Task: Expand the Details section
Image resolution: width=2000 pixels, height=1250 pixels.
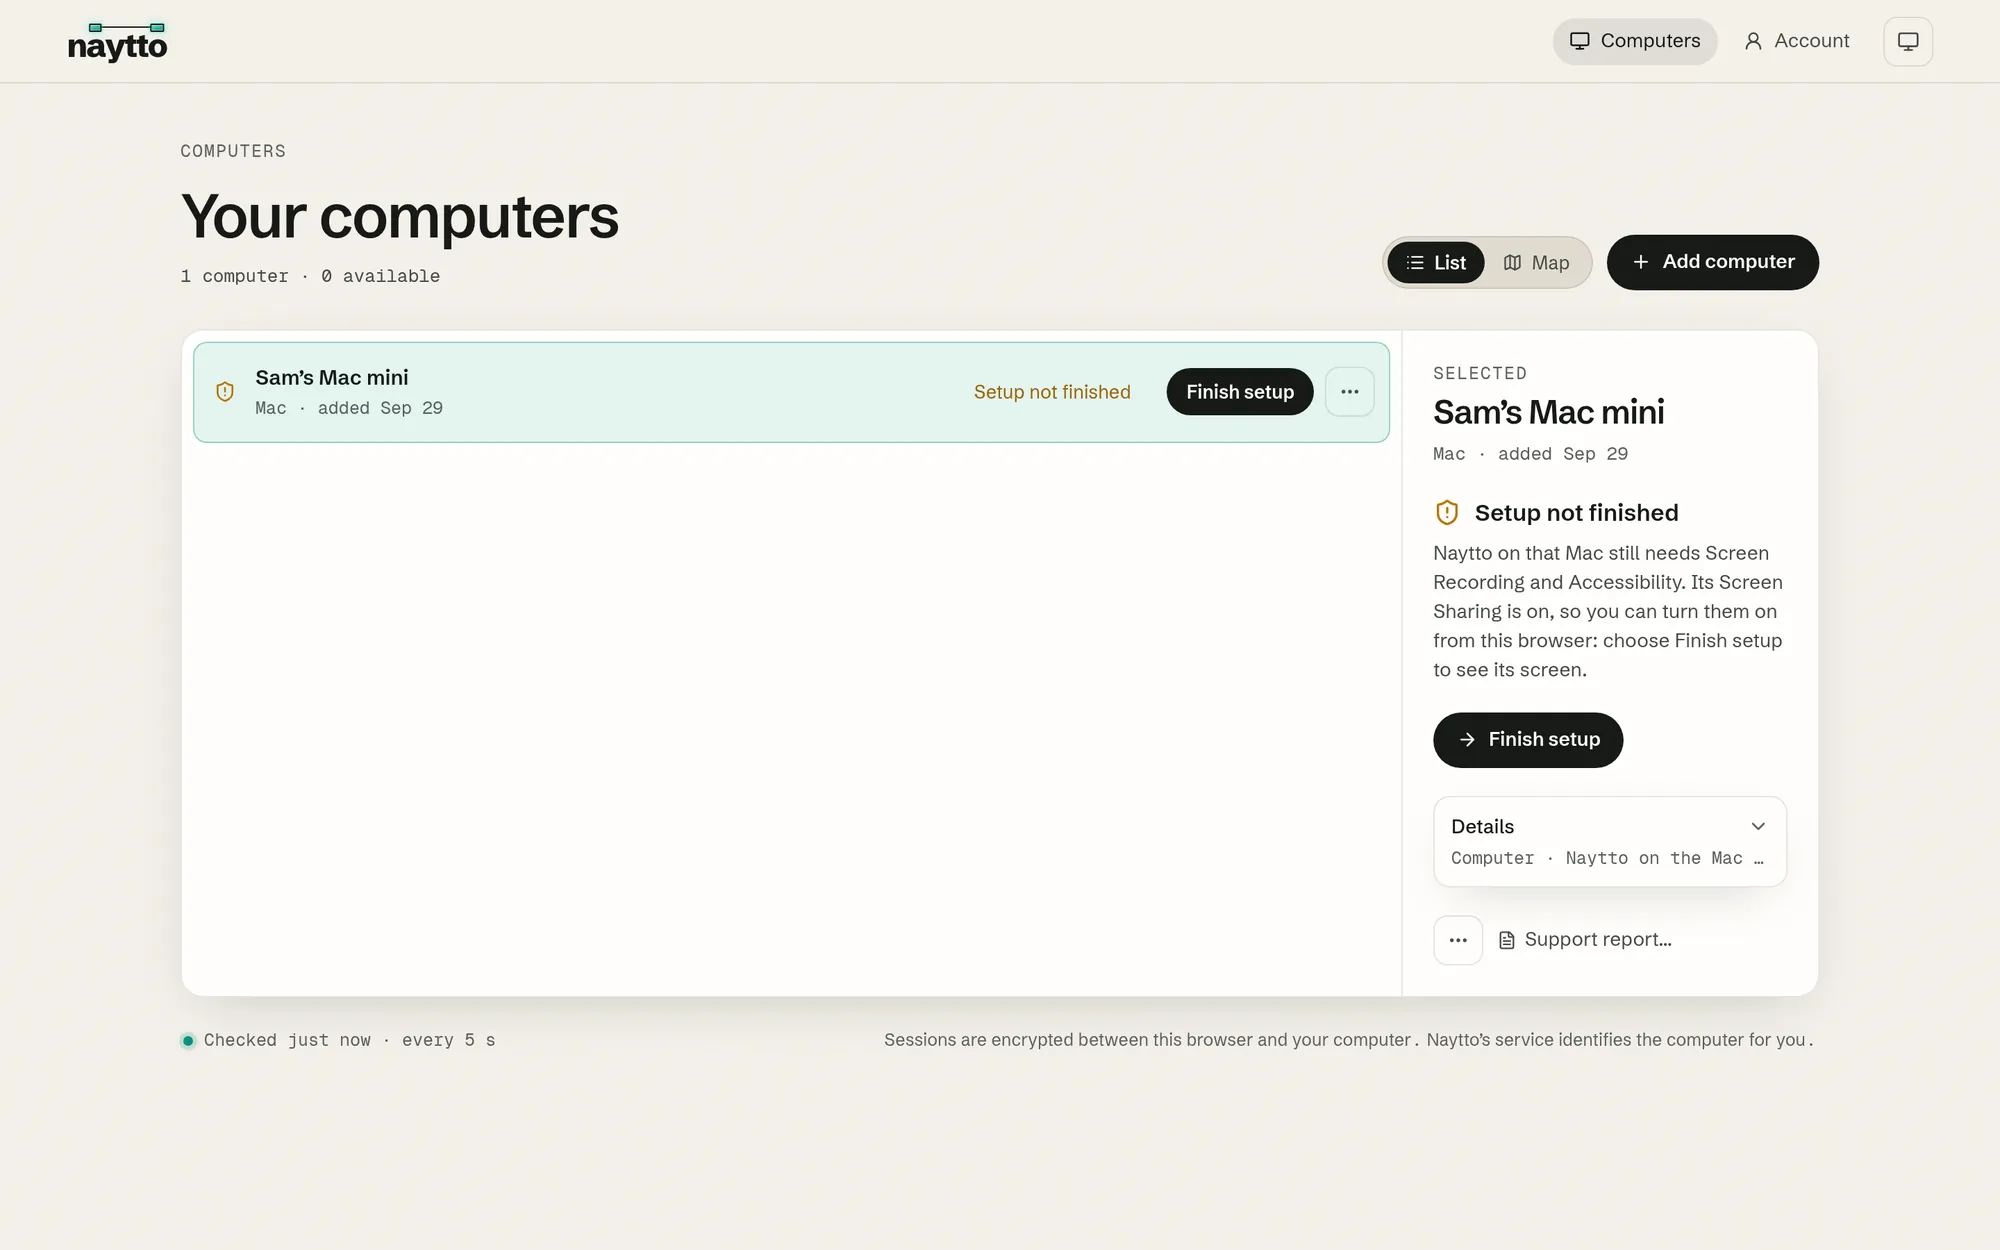Action: 1610,841
